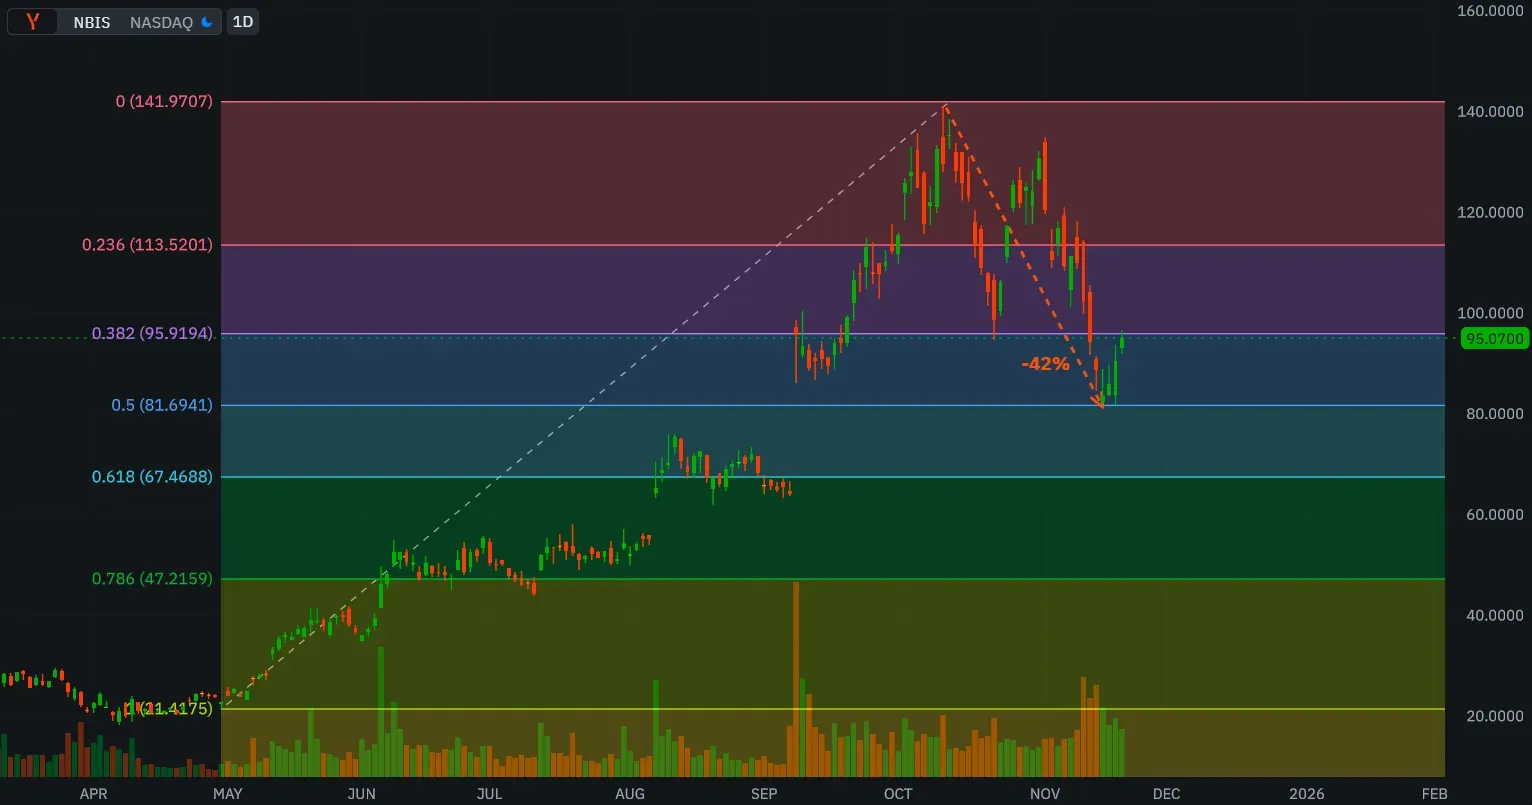Viewport: 1532px width, 805px height.
Task: Select the 0.618 (67.4688) Fibonacci label
Action: click(x=152, y=477)
